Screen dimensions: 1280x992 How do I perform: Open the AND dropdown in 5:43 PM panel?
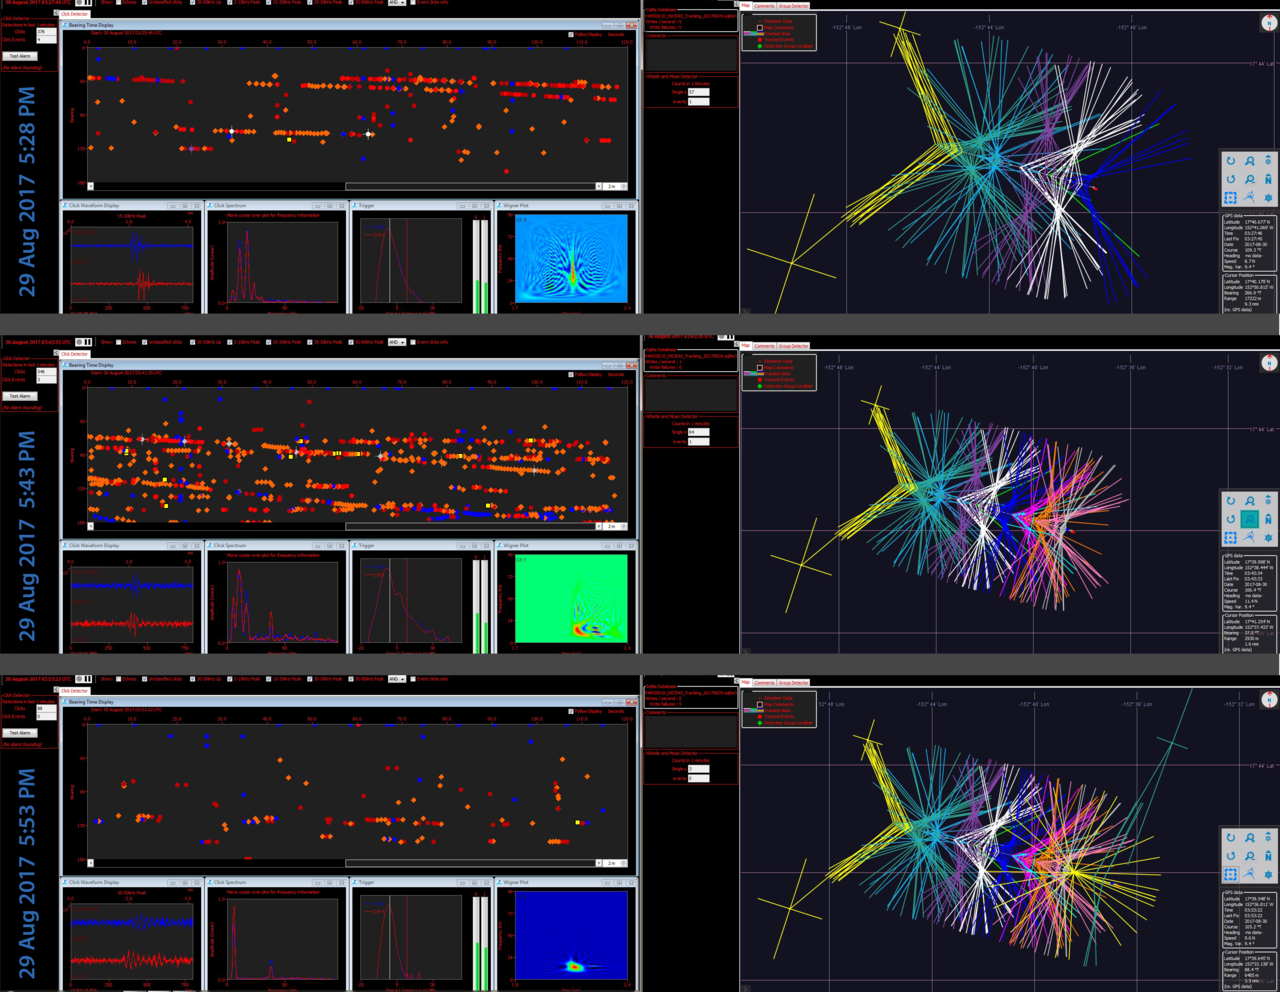pyautogui.click(x=397, y=342)
